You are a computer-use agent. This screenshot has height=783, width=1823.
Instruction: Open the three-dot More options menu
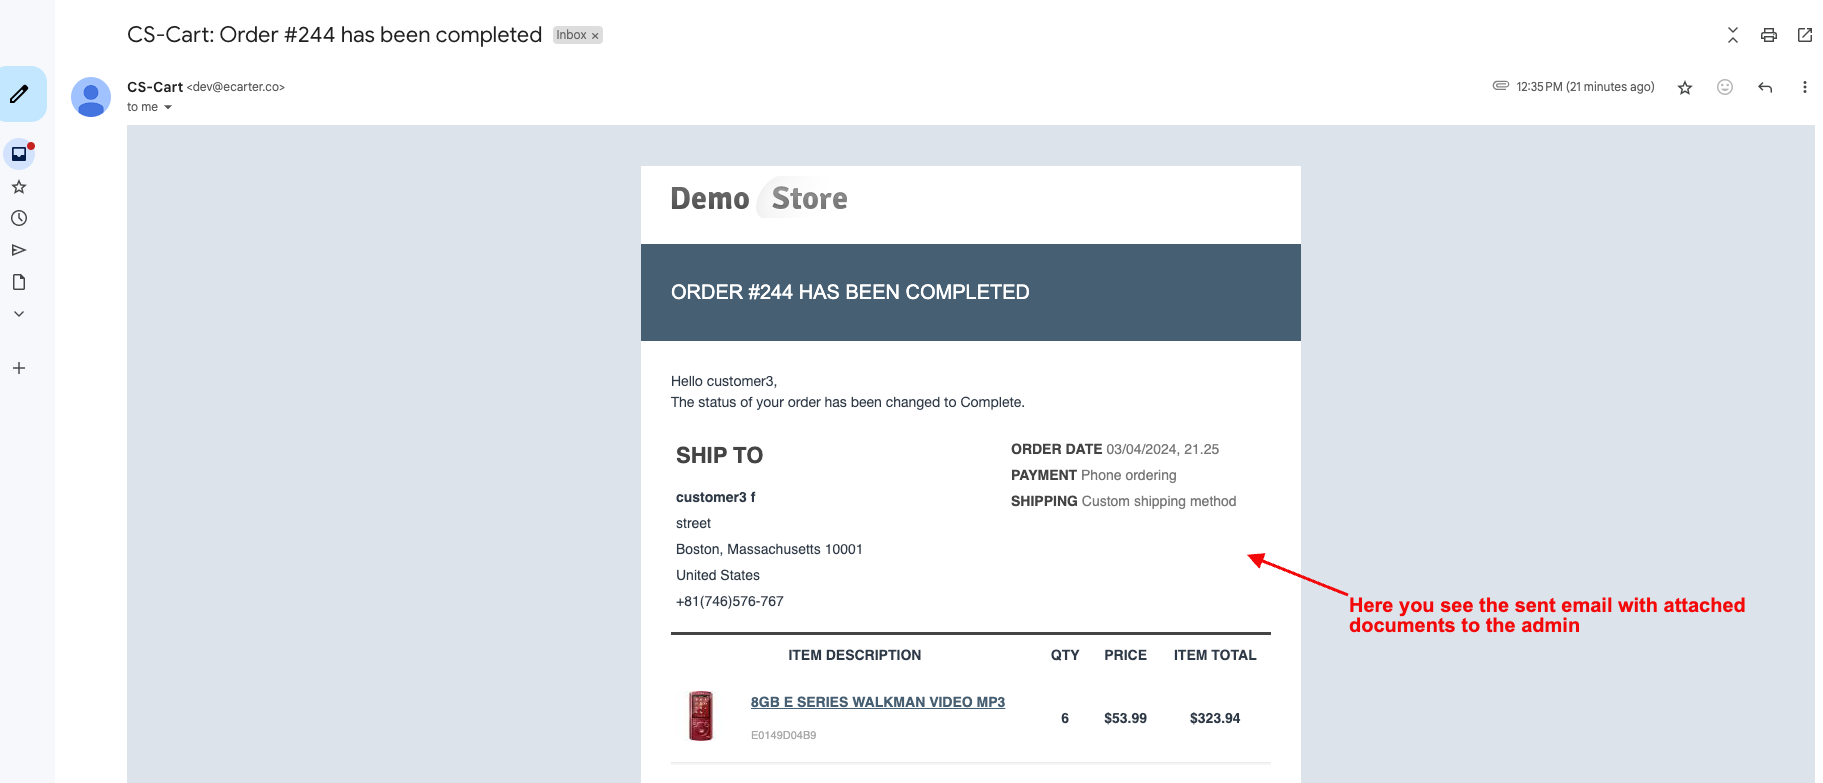[x=1804, y=87]
